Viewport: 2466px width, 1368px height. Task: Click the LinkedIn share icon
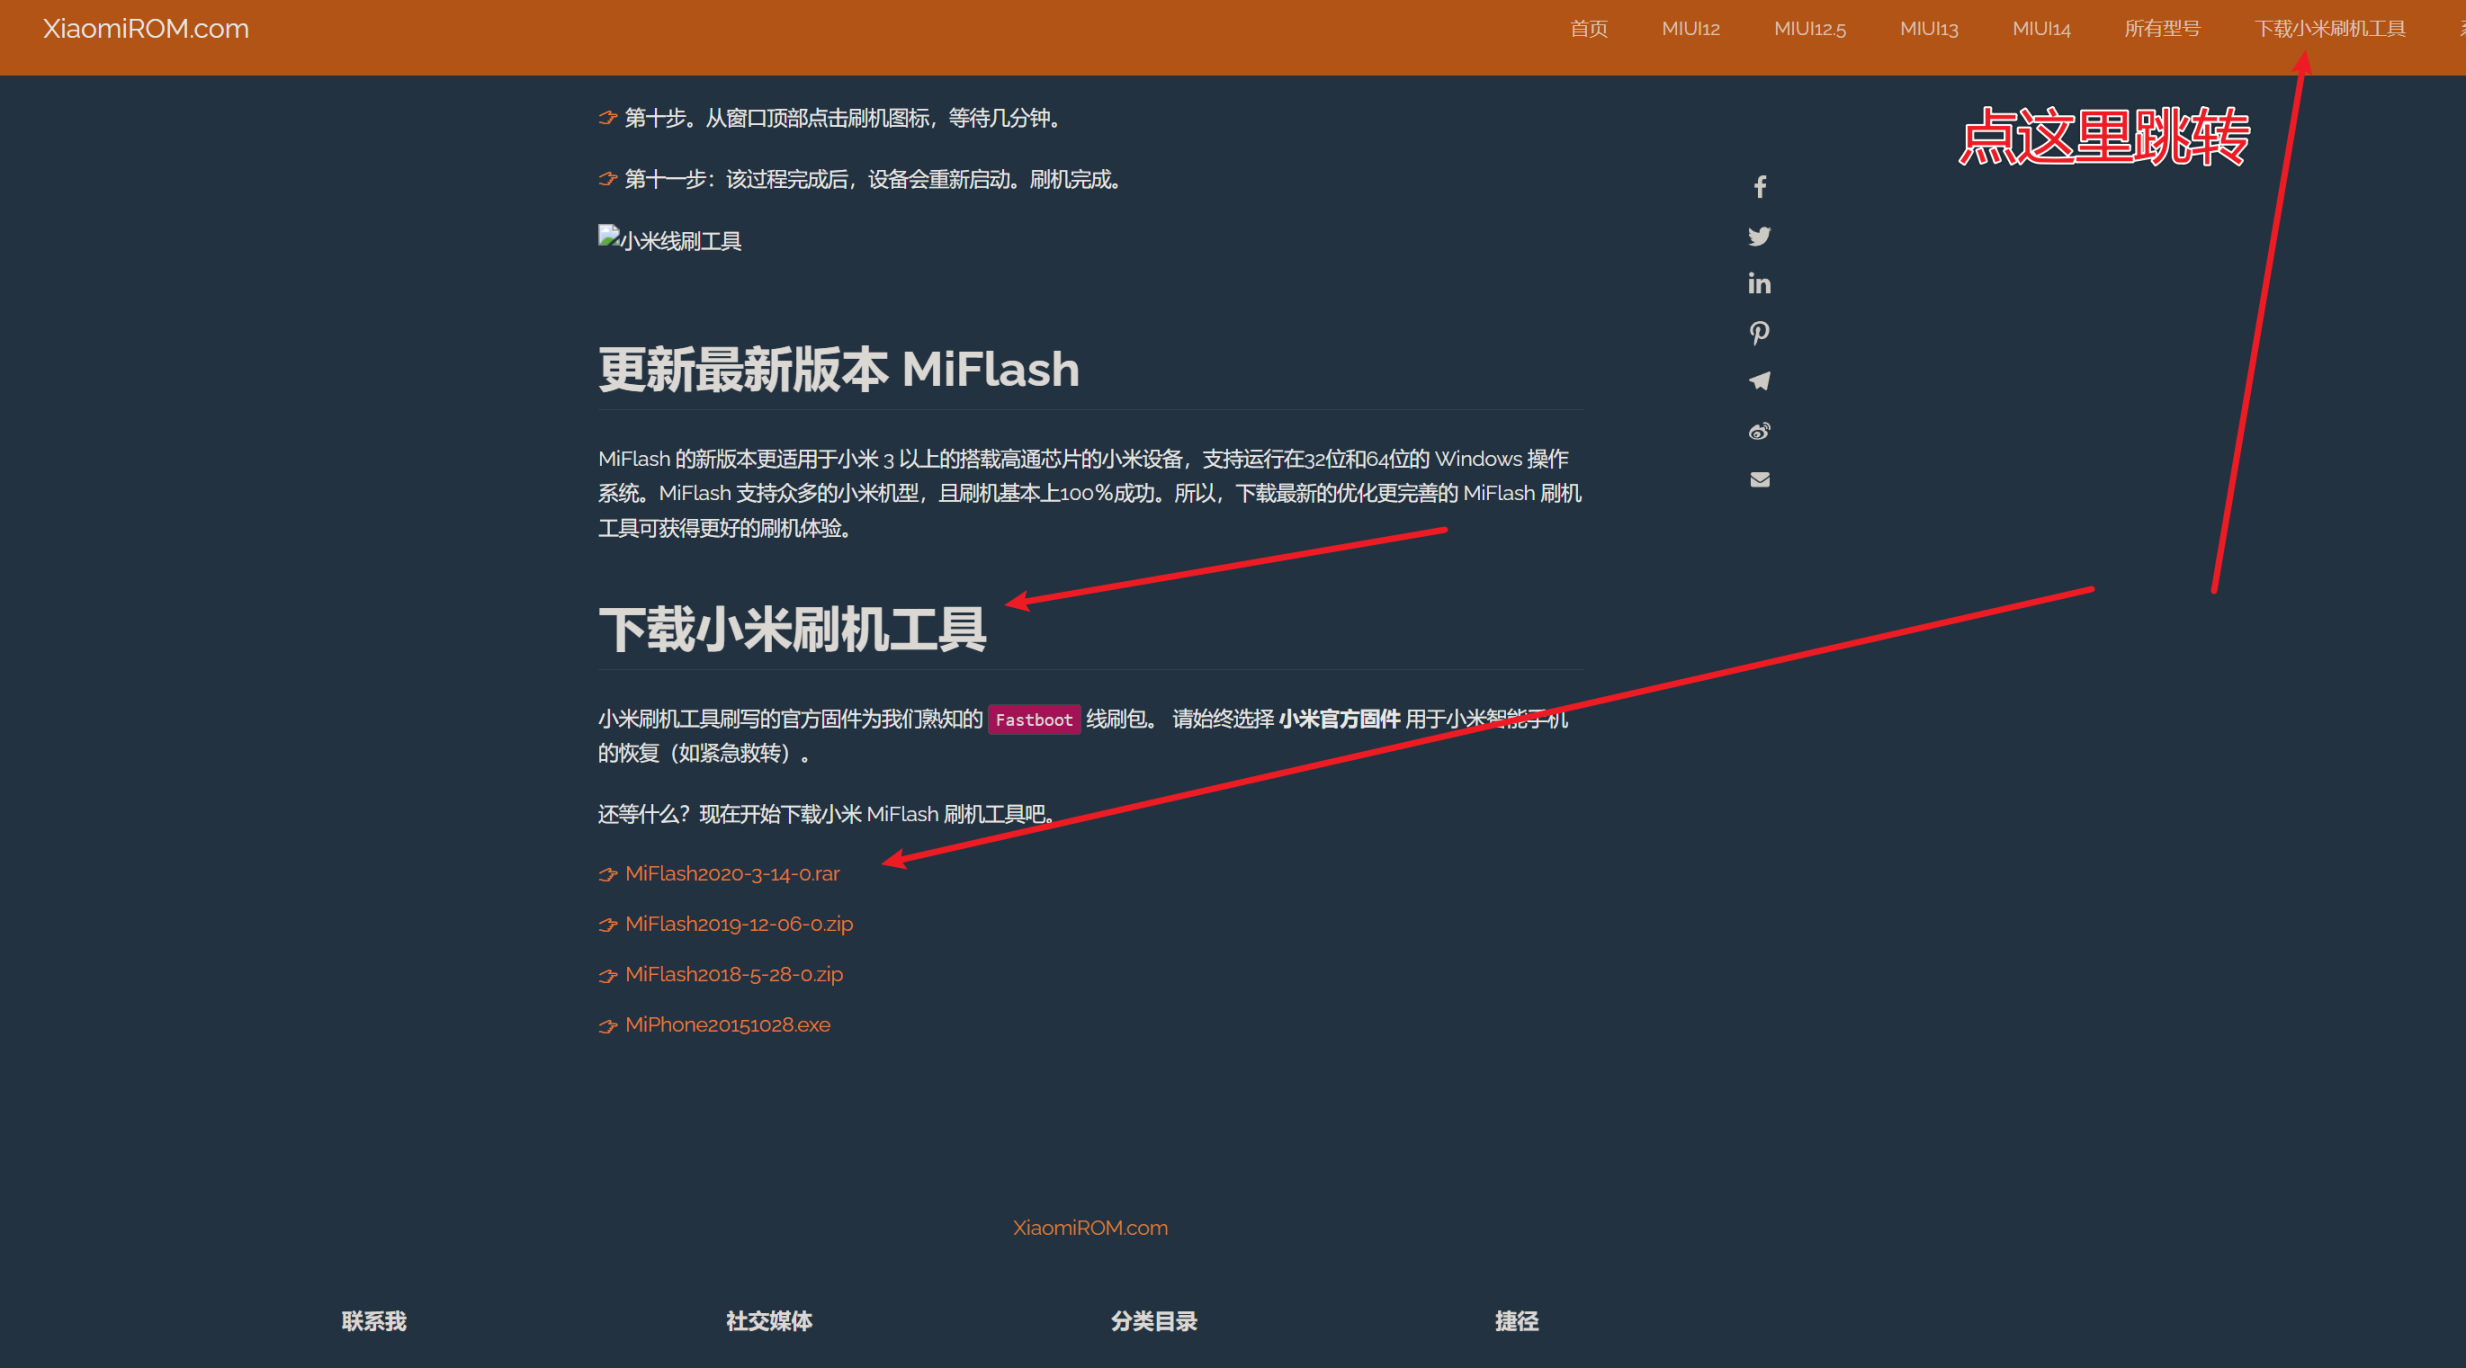(x=1760, y=284)
